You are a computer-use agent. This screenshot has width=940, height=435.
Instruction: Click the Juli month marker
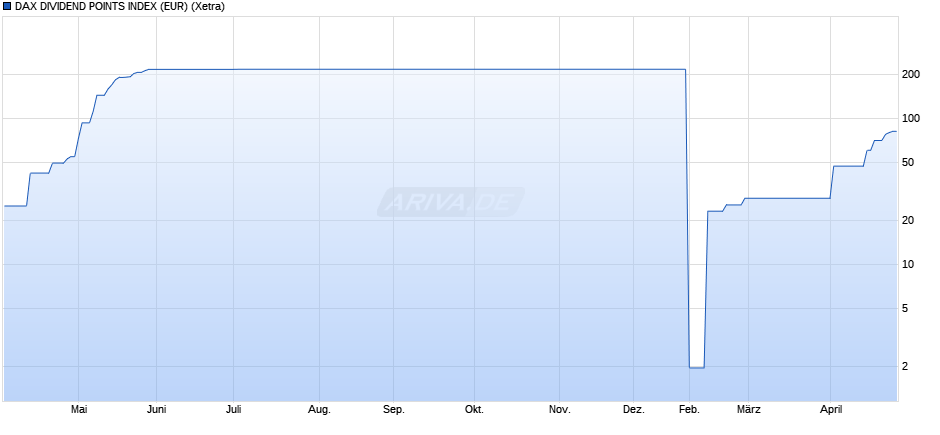pyautogui.click(x=233, y=410)
